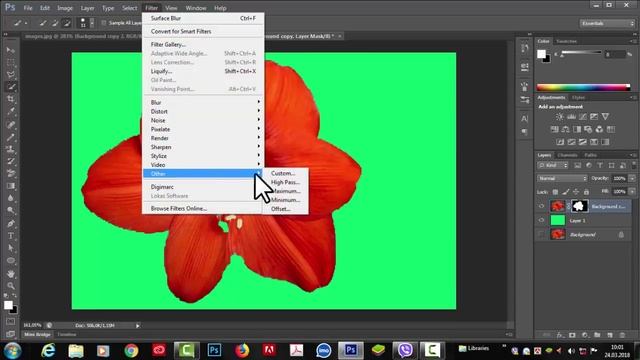Screen dimensions: 640x360
Task: Select the Healing Brush tool
Action: [11, 125]
